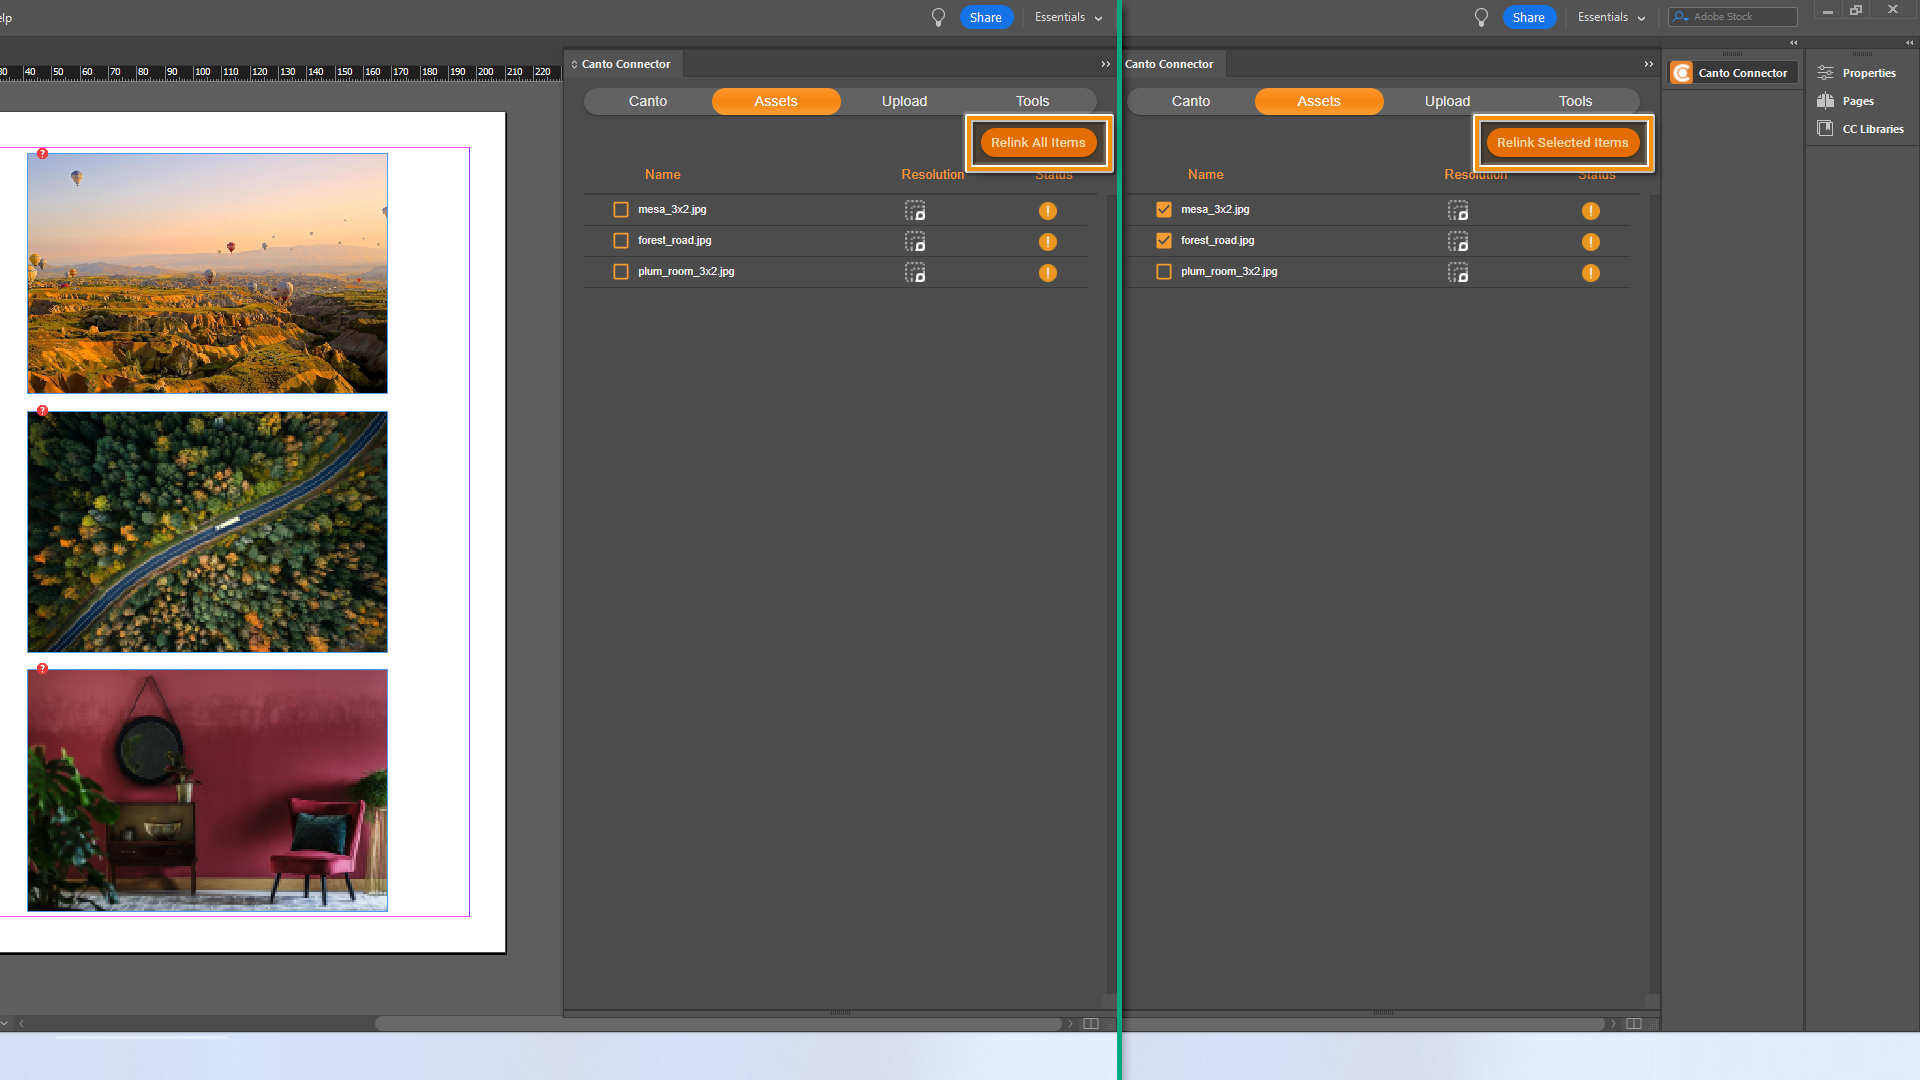Screen dimensions: 1920x1080
Task: Open the right Essentials workspace dropdown
Action: pyautogui.click(x=1611, y=17)
